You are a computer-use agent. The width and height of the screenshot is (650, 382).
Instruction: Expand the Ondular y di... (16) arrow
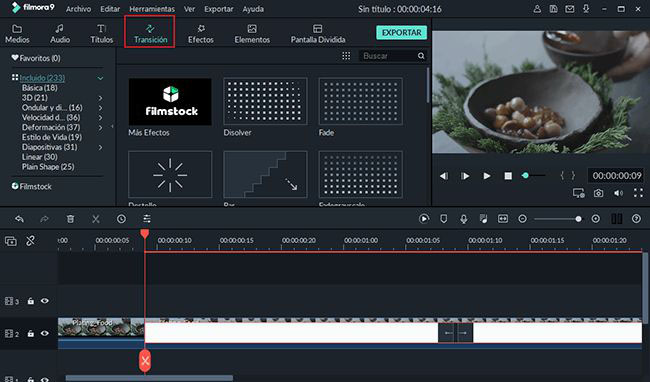(x=100, y=108)
